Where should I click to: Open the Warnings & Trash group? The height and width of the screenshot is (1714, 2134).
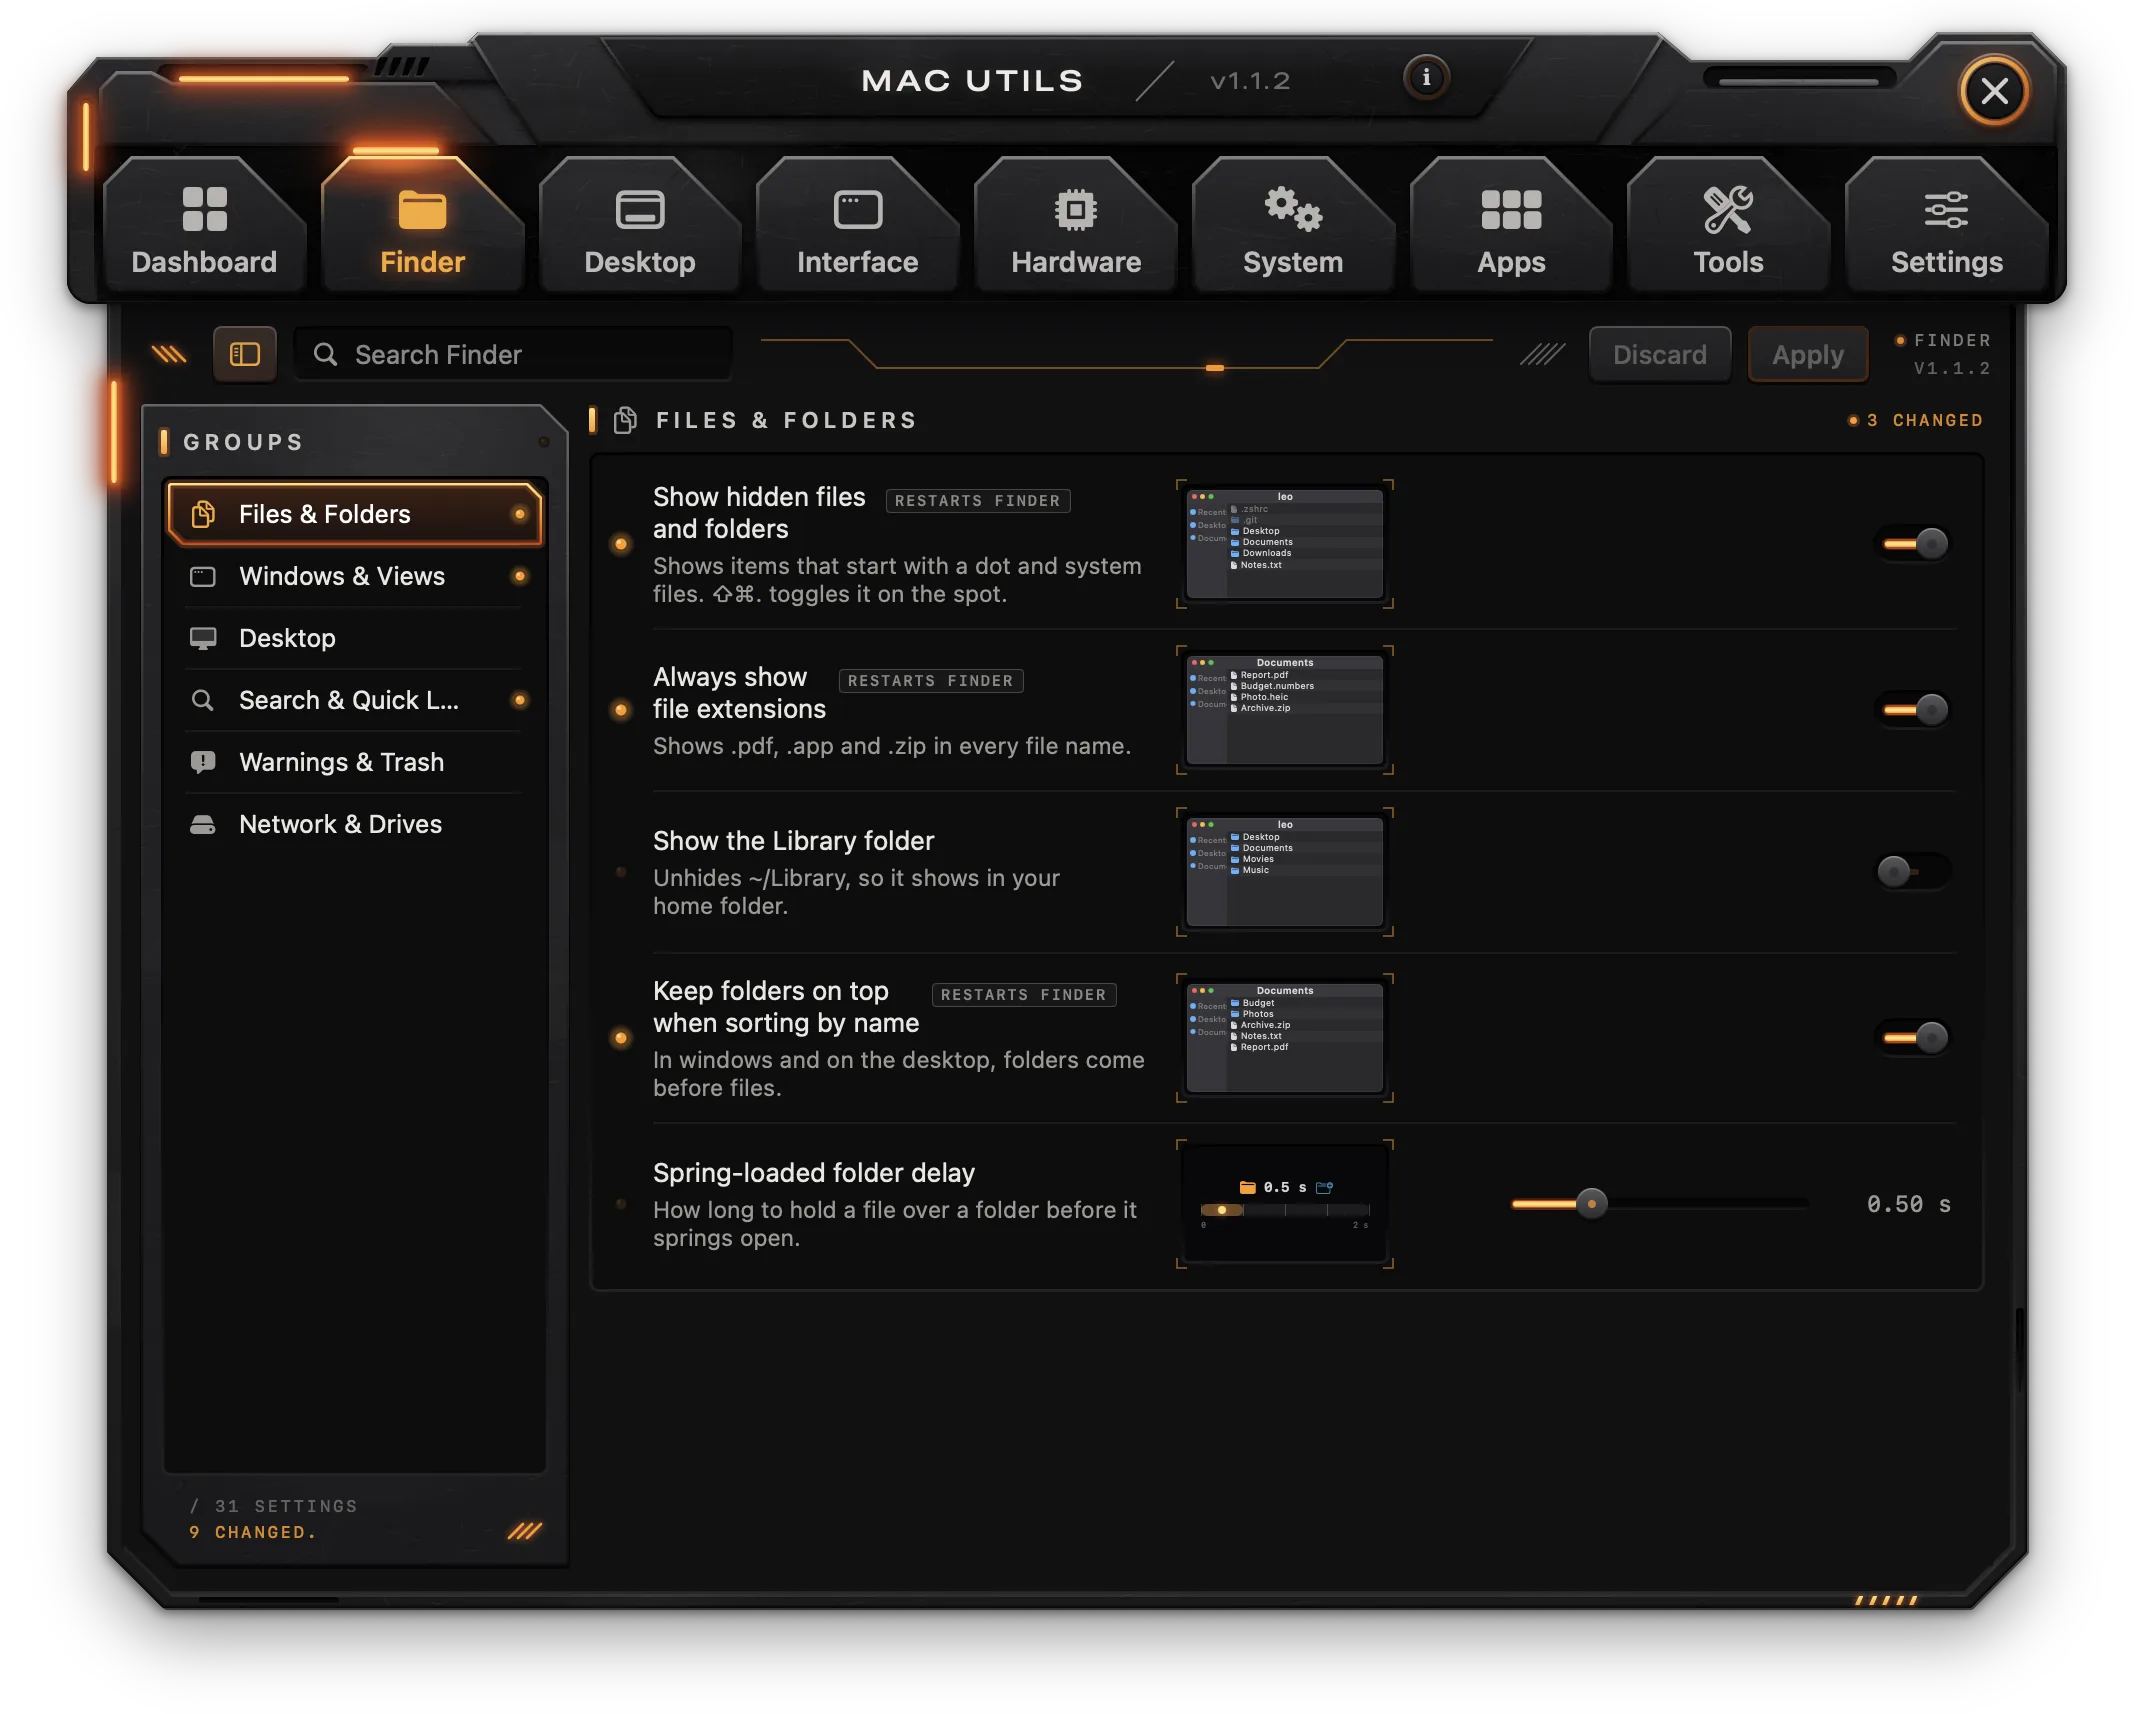click(x=355, y=762)
